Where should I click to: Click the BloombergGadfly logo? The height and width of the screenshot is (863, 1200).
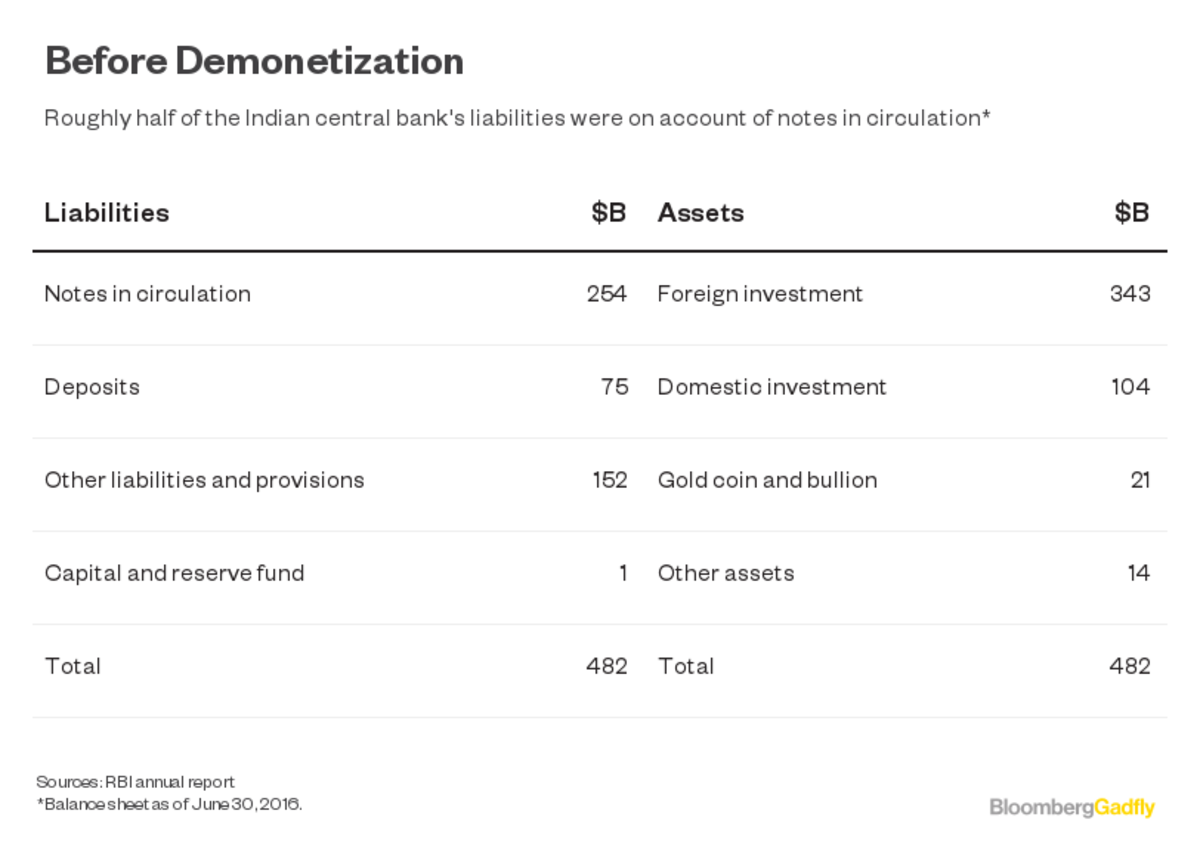pos(1072,807)
